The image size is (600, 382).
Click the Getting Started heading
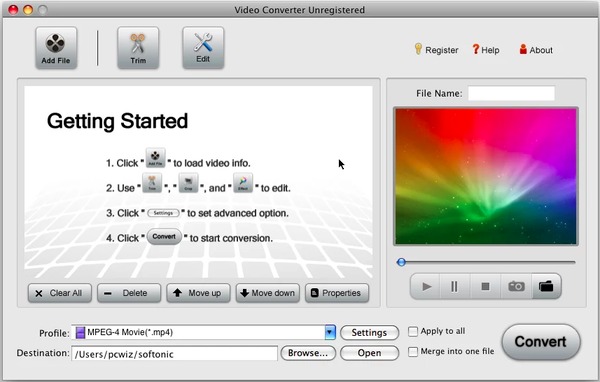(x=117, y=121)
